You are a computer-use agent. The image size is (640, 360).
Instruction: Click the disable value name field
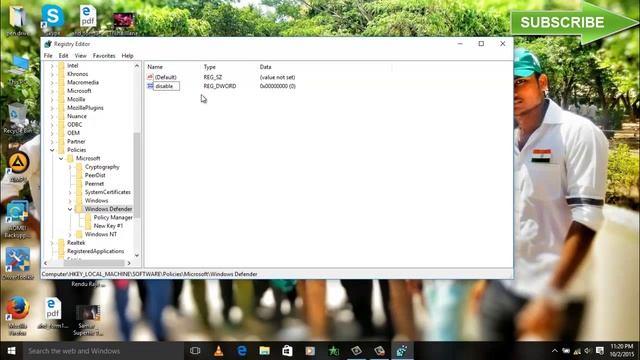coord(166,86)
